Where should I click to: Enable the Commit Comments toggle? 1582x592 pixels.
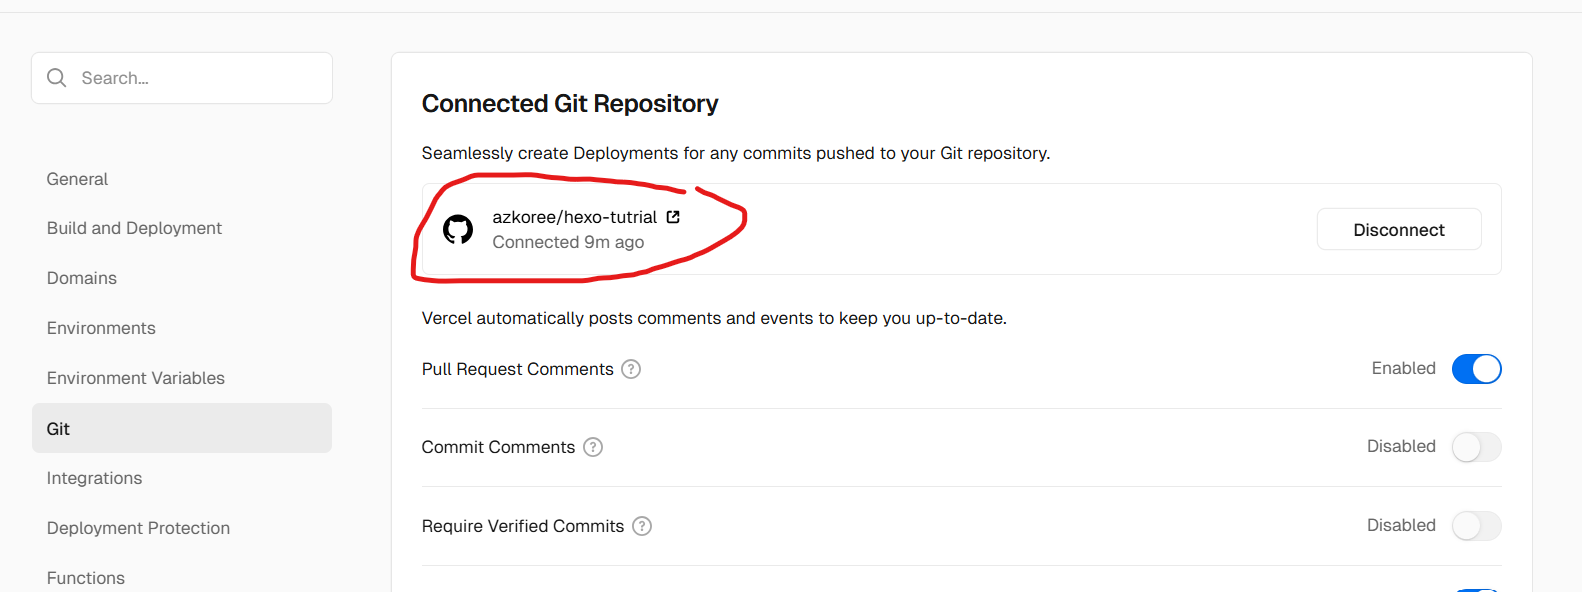pyautogui.click(x=1476, y=447)
